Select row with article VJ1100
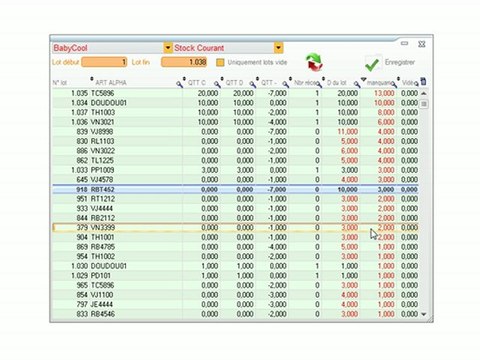The width and height of the screenshot is (480, 360). (235, 295)
